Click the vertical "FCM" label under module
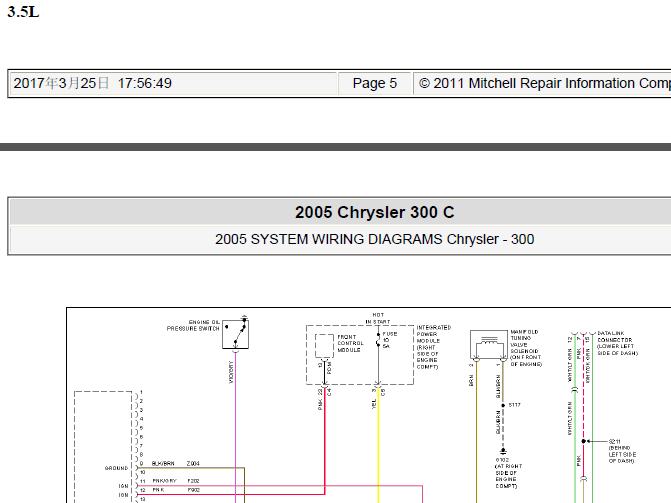This screenshot has height=503, width=671. pyautogui.click(x=329, y=368)
